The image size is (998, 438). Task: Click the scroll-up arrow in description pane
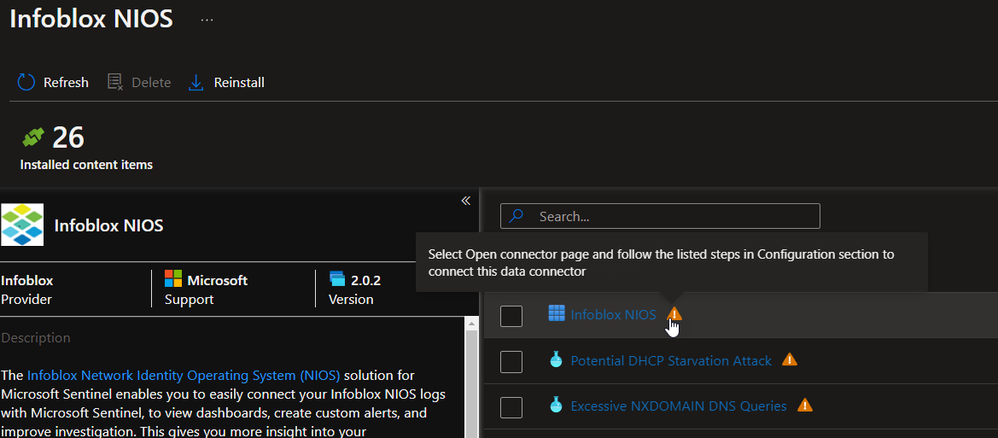click(x=472, y=324)
